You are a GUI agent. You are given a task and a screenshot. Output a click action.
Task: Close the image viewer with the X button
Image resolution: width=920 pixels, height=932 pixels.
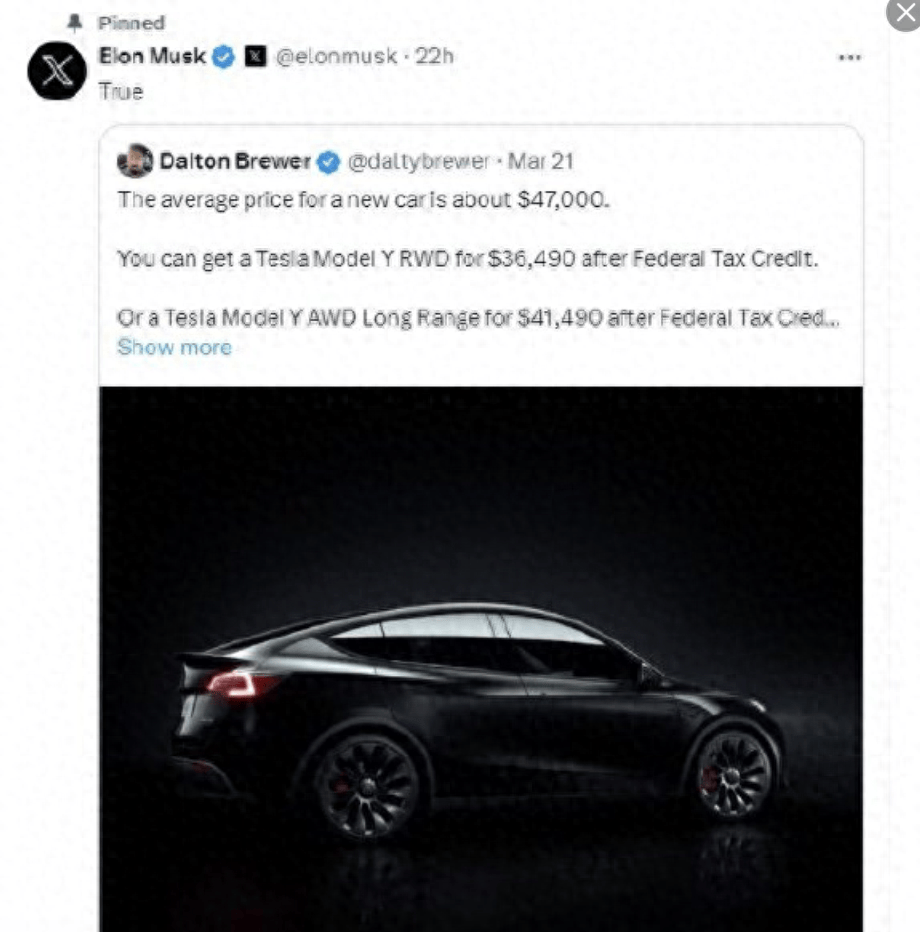[905, 12]
